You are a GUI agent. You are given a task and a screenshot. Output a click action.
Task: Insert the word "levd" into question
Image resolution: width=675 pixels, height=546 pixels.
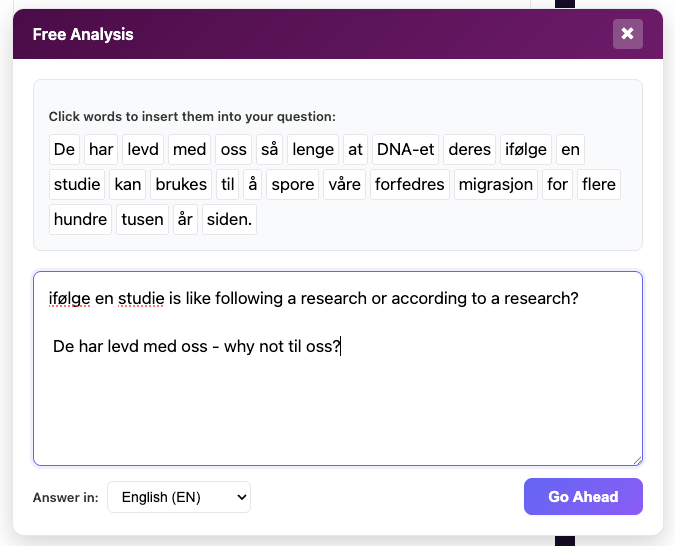click(x=141, y=150)
